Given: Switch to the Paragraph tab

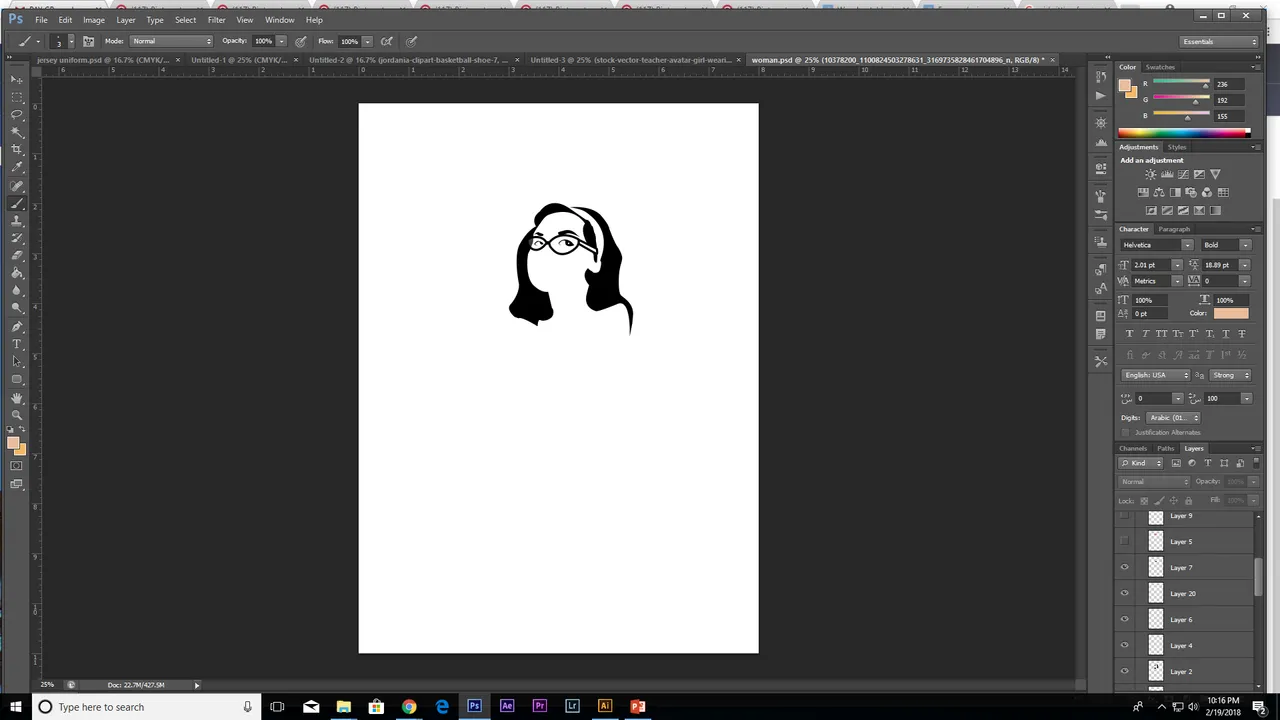Looking at the screenshot, I should coord(1174,229).
